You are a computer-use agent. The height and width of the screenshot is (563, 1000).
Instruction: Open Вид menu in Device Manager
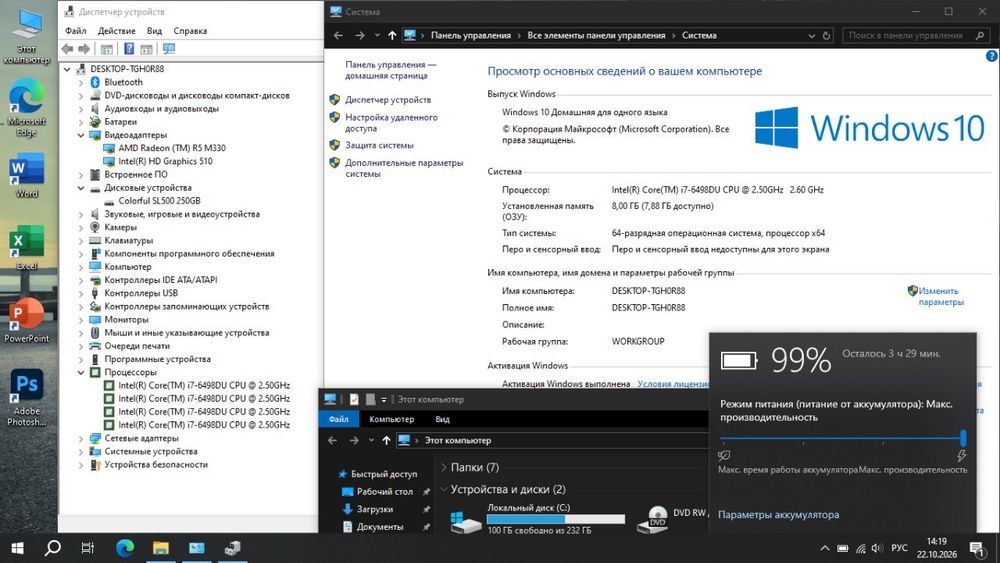154,31
